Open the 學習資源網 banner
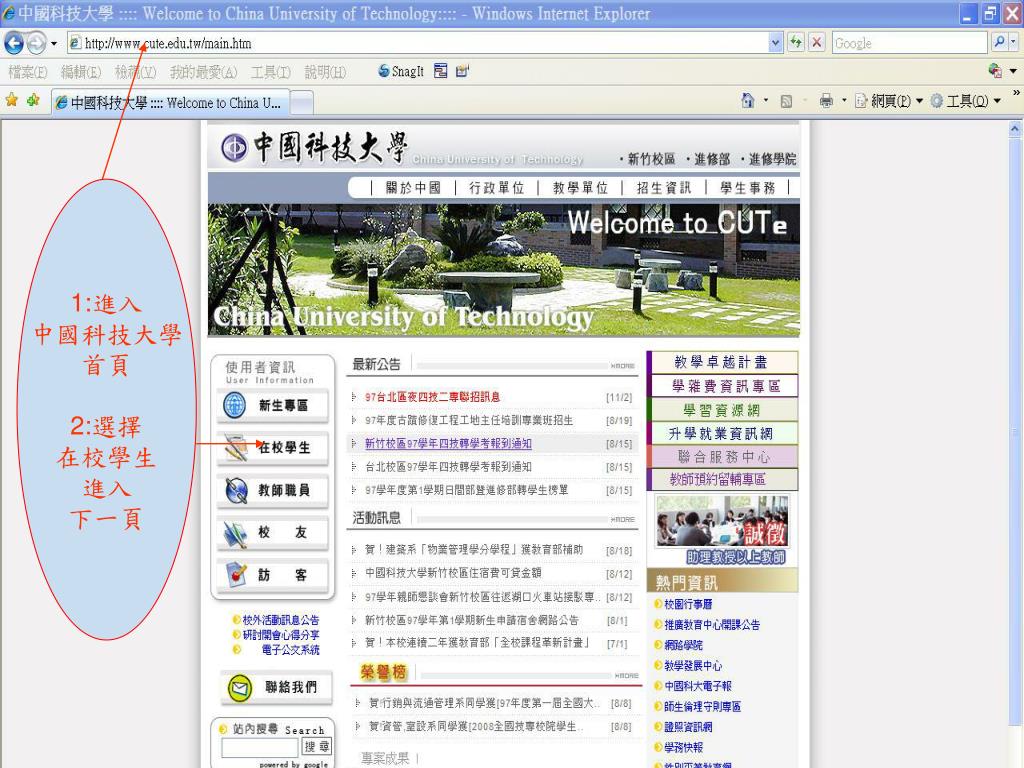The height and width of the screenshot is (768, 1024). (x=722, y=410)
